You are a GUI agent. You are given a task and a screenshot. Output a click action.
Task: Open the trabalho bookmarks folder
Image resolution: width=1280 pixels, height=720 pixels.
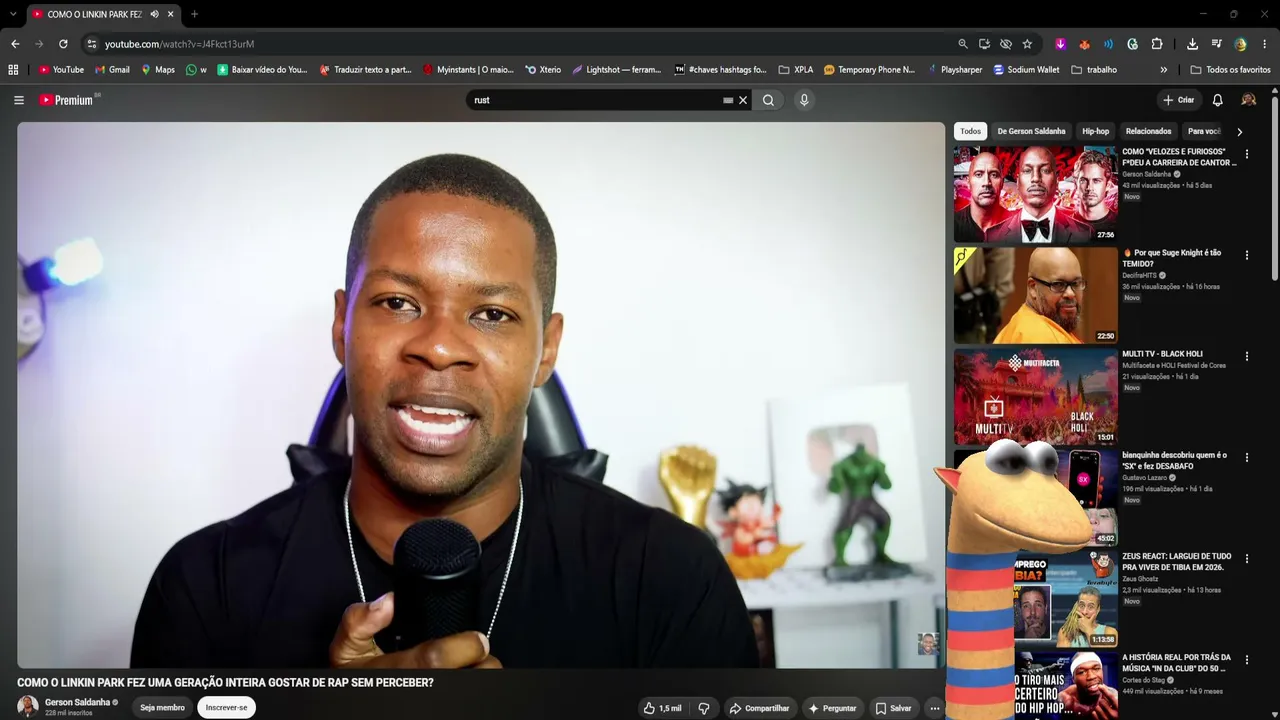pyautogui.click(x=1094, y=70)
